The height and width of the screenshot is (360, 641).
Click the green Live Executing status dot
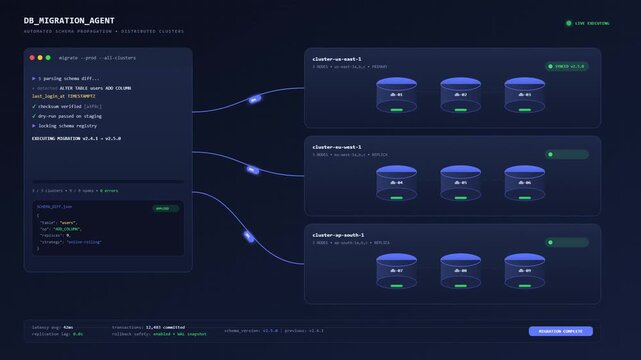[x=569, y=23]
